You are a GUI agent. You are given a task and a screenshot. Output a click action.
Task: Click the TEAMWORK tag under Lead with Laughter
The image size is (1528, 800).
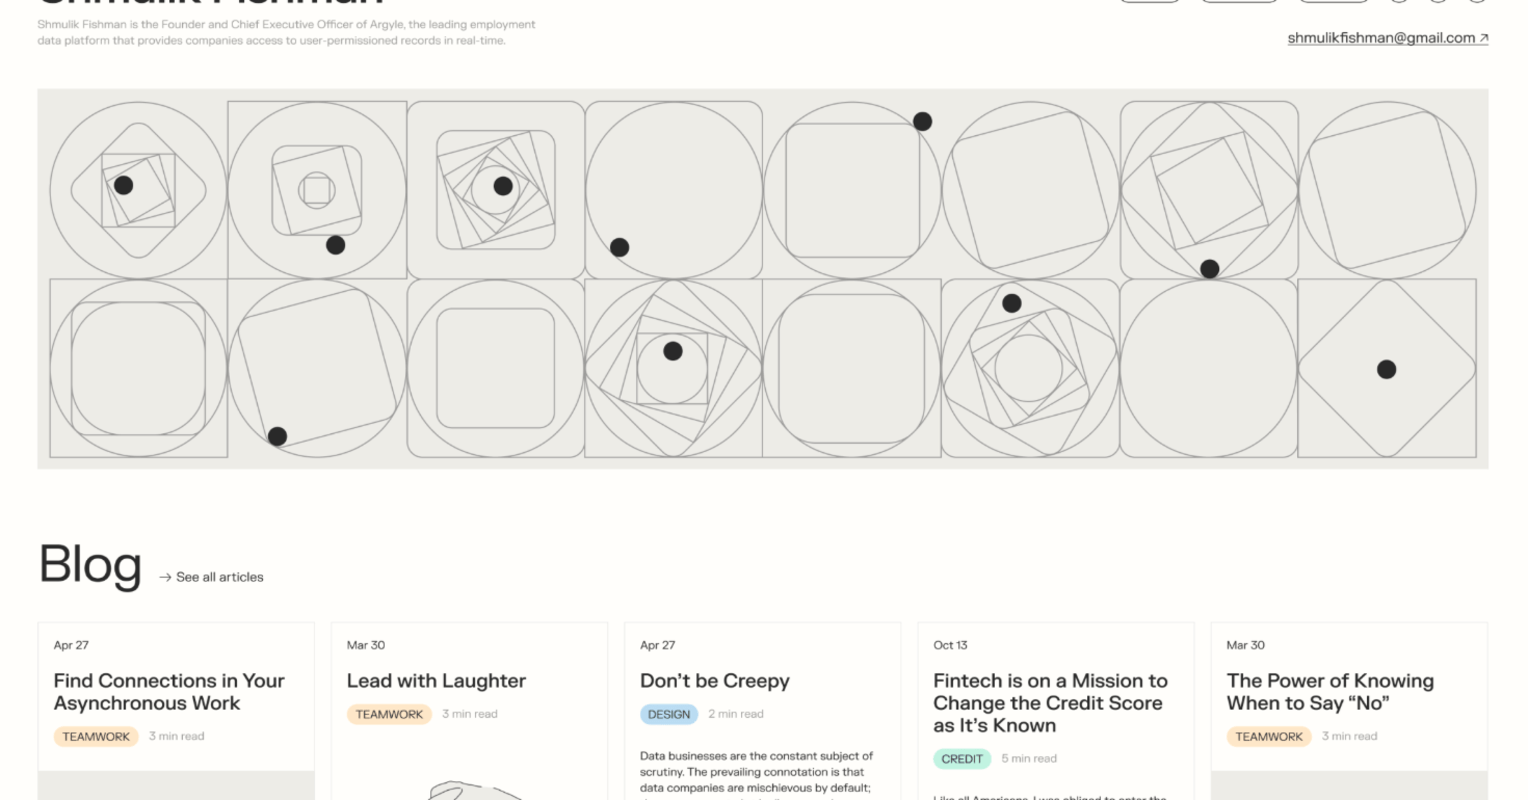click(x=389, y=714)
